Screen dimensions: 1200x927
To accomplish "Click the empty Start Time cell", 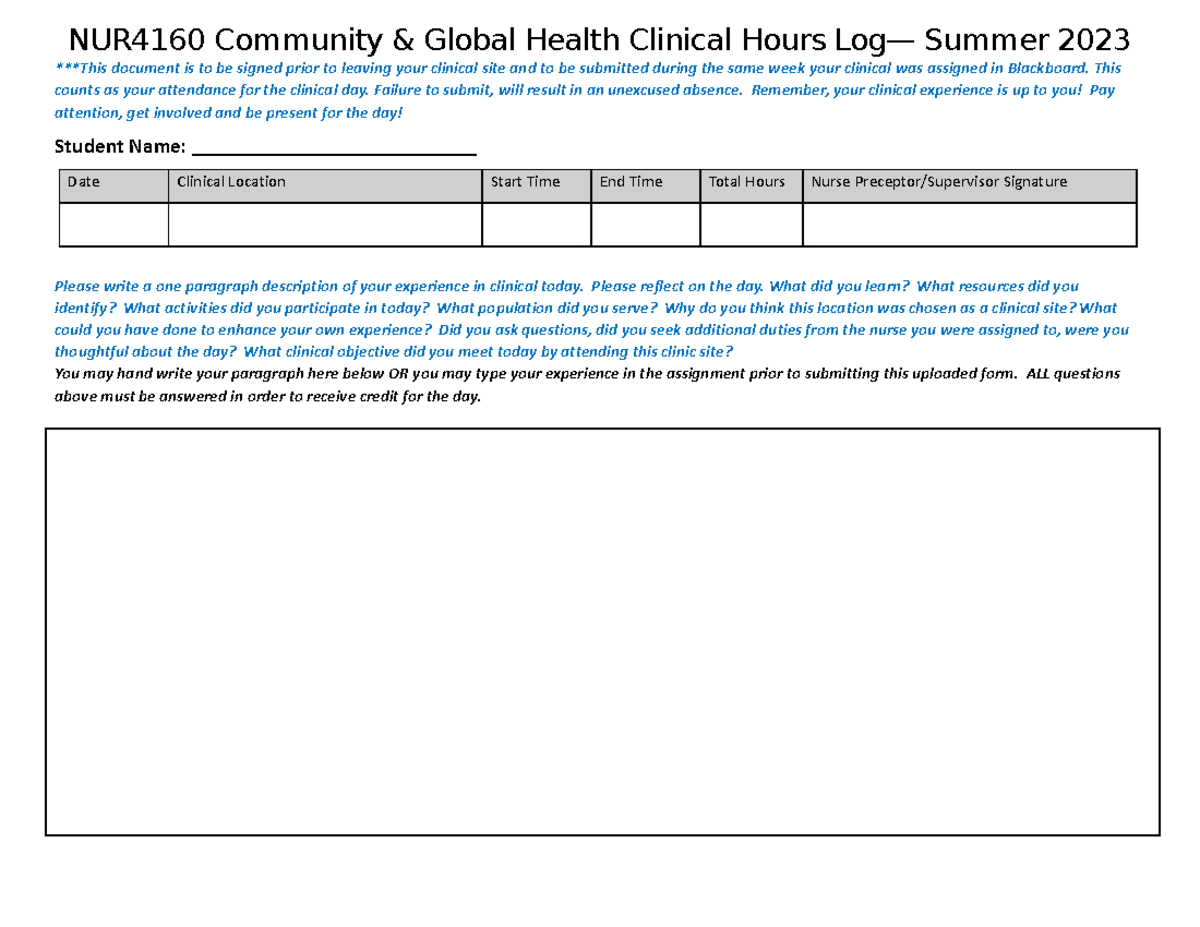I will 536,222.
